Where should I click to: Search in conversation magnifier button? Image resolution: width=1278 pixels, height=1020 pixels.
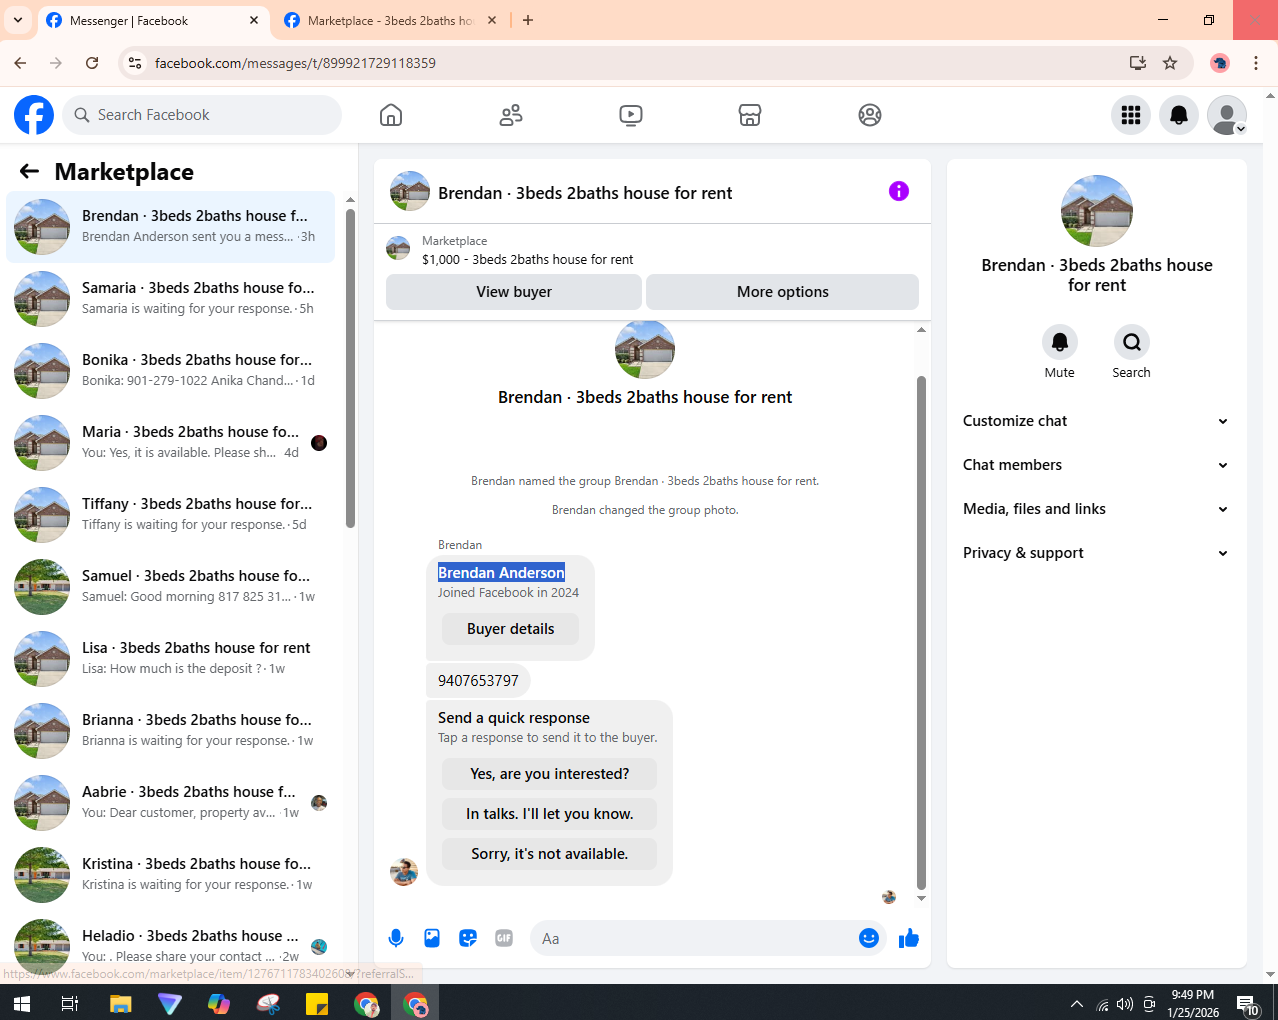pos(1132,342)
